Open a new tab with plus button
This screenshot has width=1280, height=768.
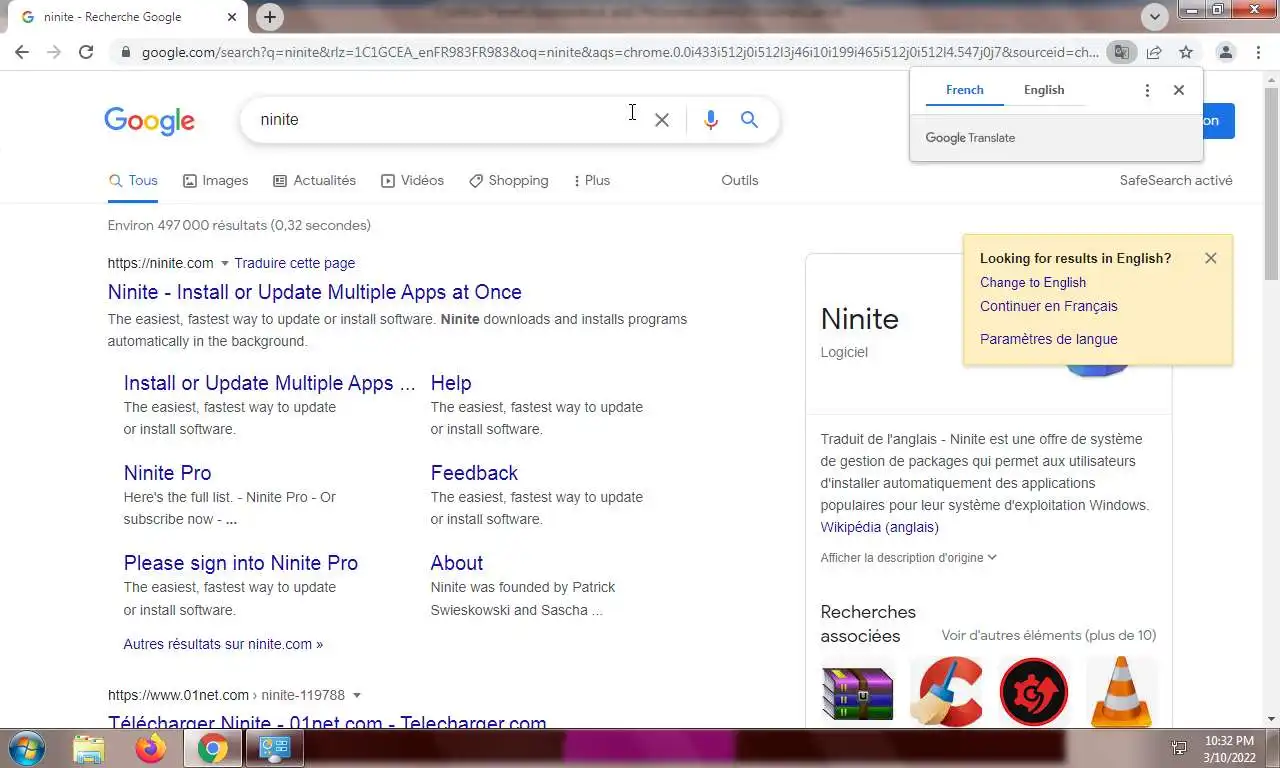point(270,17)
